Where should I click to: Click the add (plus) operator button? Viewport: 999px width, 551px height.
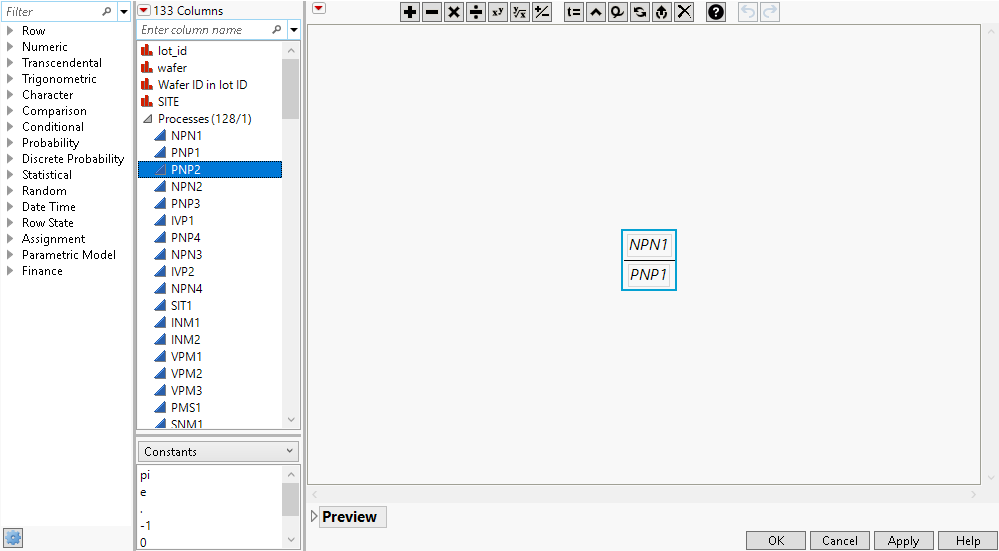(410, 12)
